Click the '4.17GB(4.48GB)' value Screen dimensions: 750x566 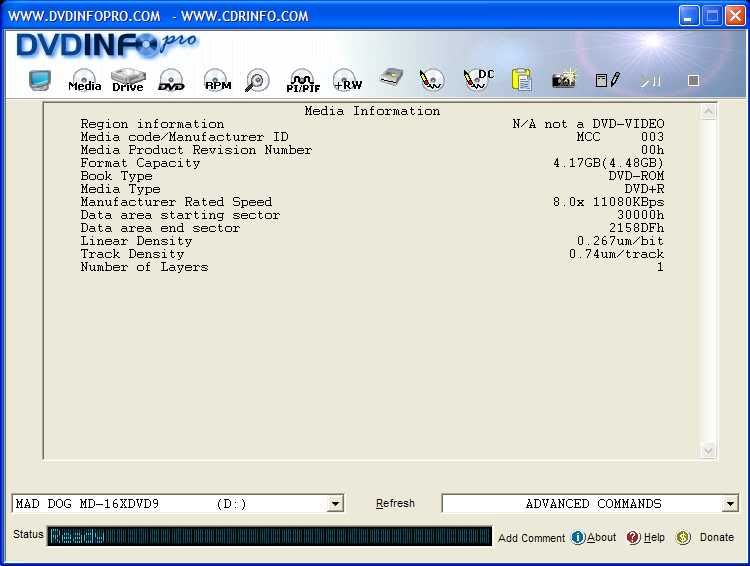[x=608, y=163]
